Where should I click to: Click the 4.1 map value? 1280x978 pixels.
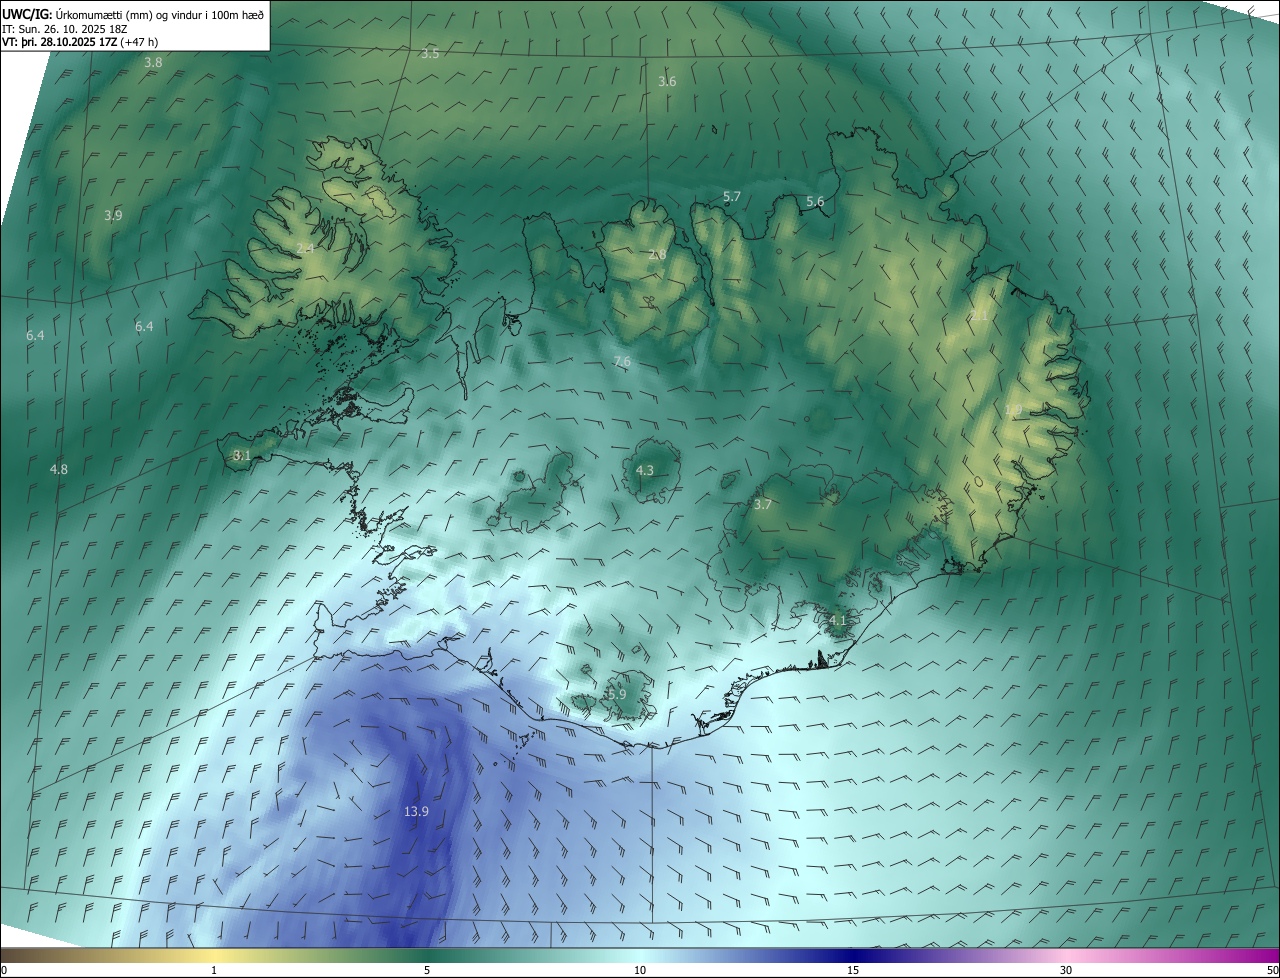coord(838,620)
